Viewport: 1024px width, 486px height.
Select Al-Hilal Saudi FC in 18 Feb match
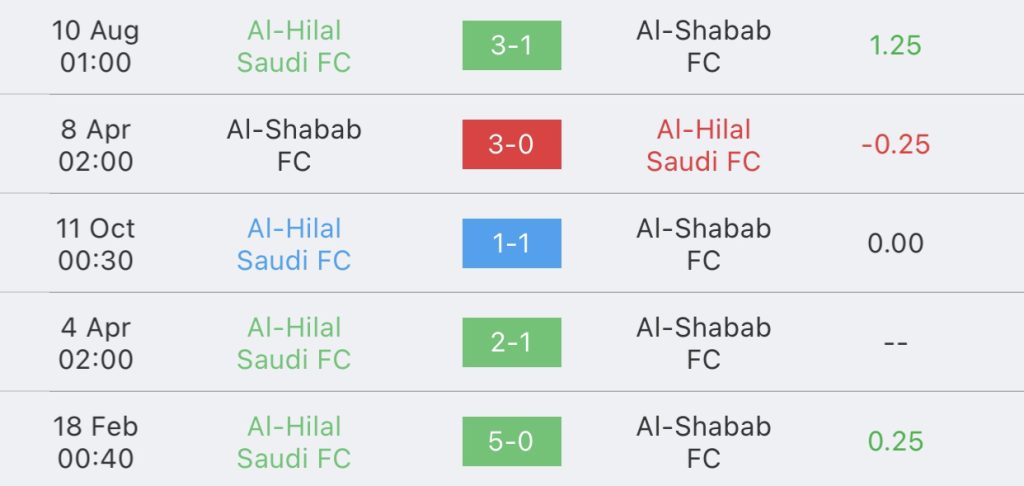(x=294, y=442)
